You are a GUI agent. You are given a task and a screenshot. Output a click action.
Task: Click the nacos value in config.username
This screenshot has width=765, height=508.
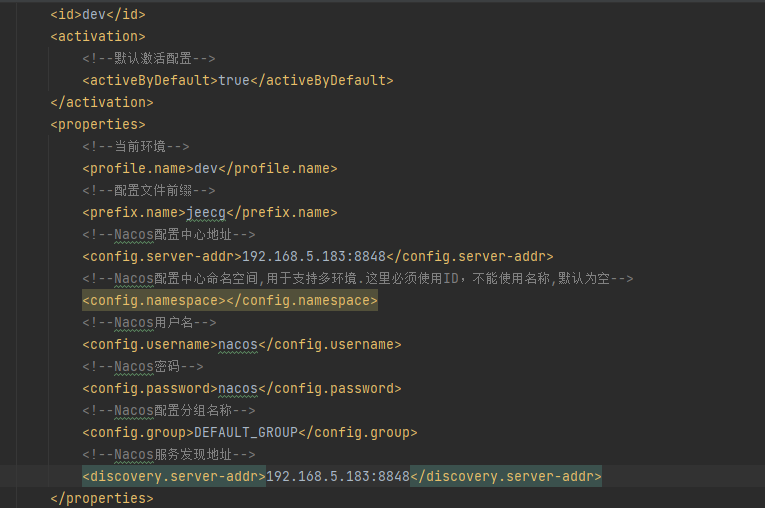click(238, 345)
